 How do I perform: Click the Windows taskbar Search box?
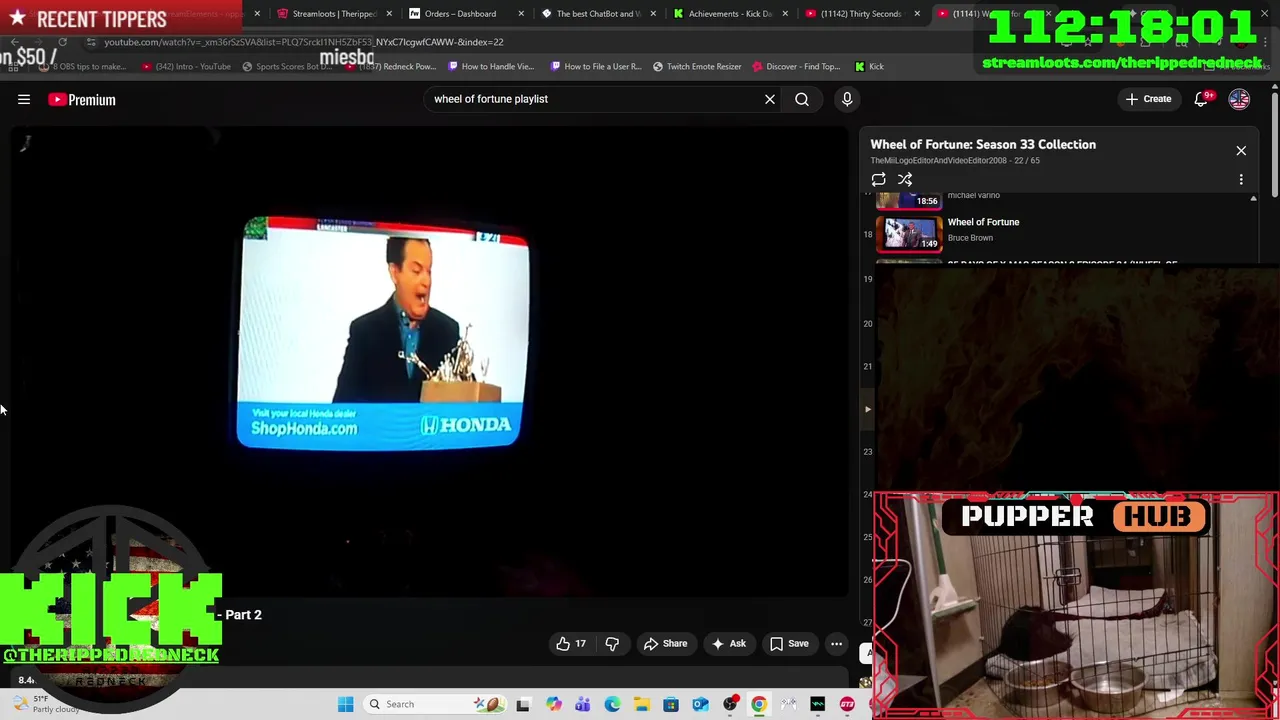coord(434,704)
